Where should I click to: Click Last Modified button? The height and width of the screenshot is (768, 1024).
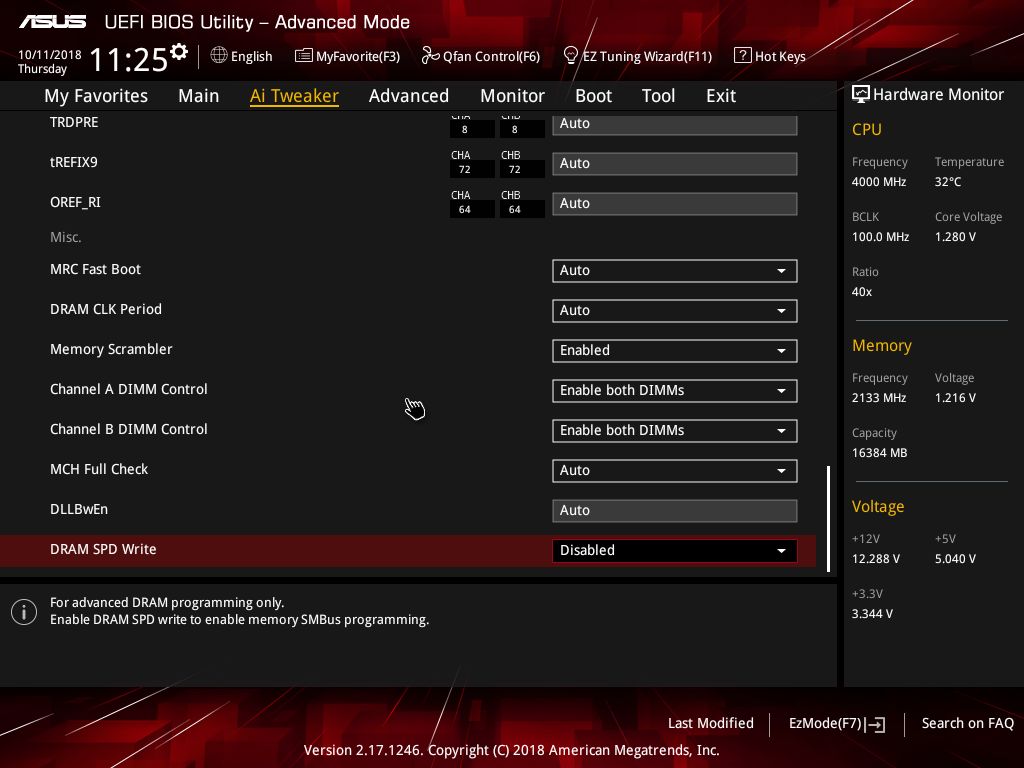(x=711, y=724)
